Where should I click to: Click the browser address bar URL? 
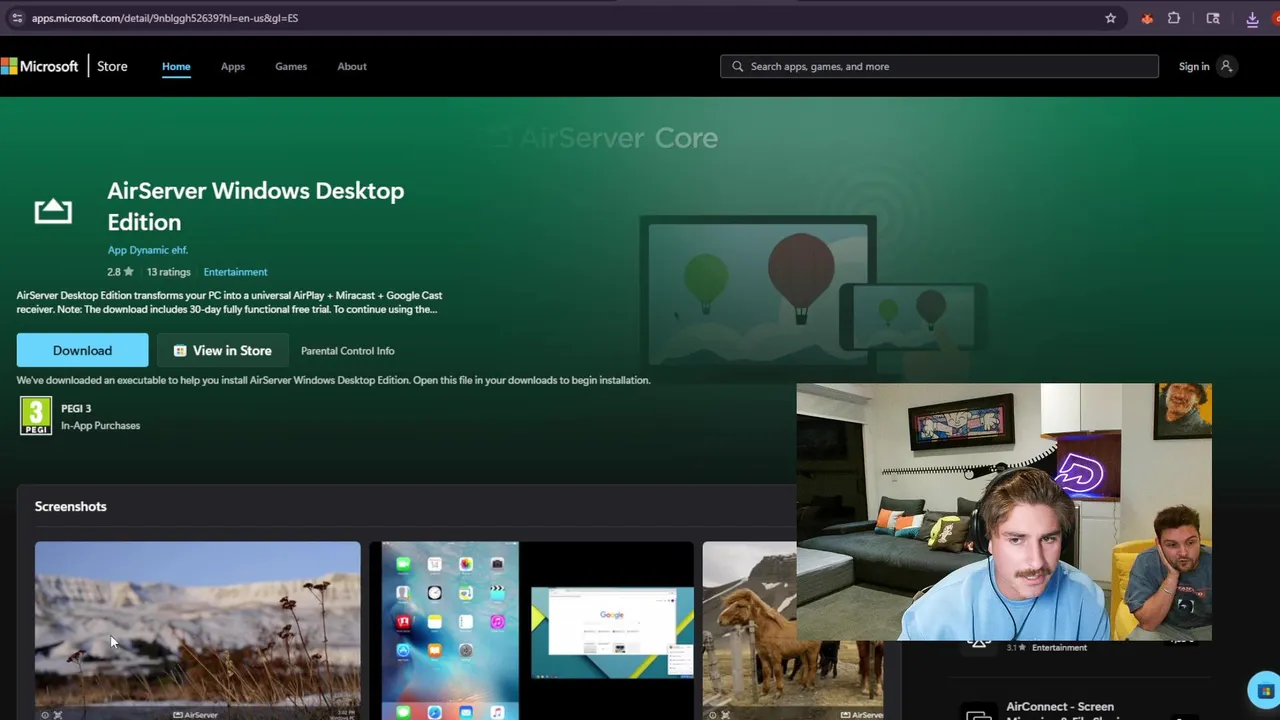tap(165, 18)
